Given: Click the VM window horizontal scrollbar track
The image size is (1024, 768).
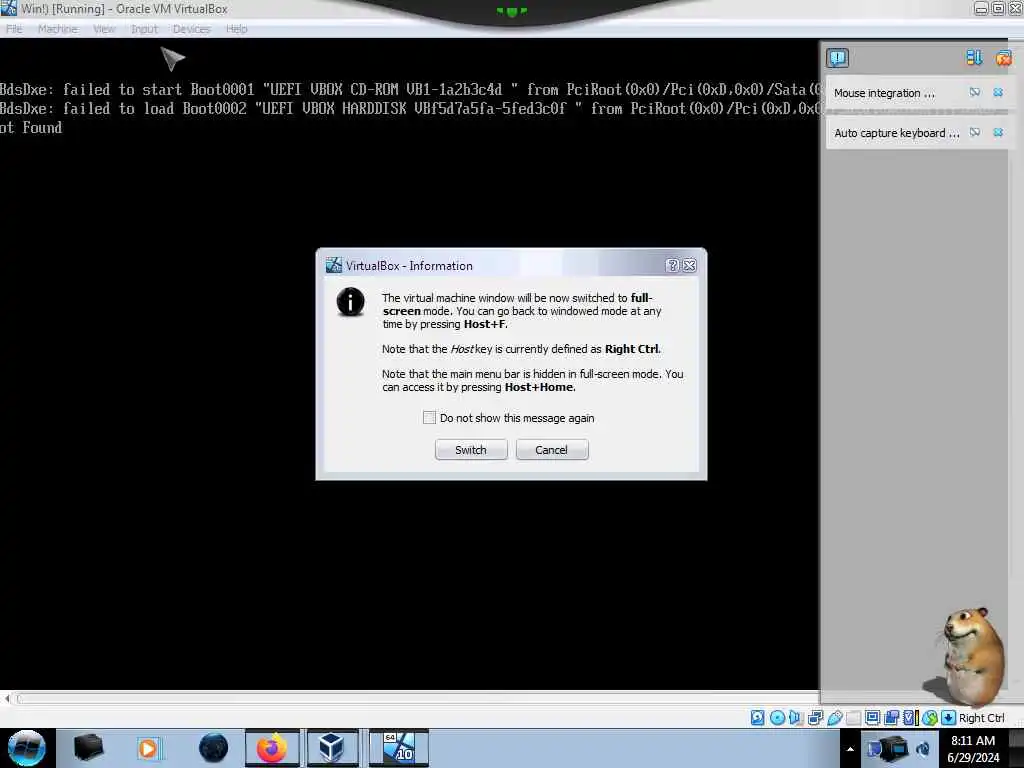Looking at the screenshot, I should pos(417,698).
